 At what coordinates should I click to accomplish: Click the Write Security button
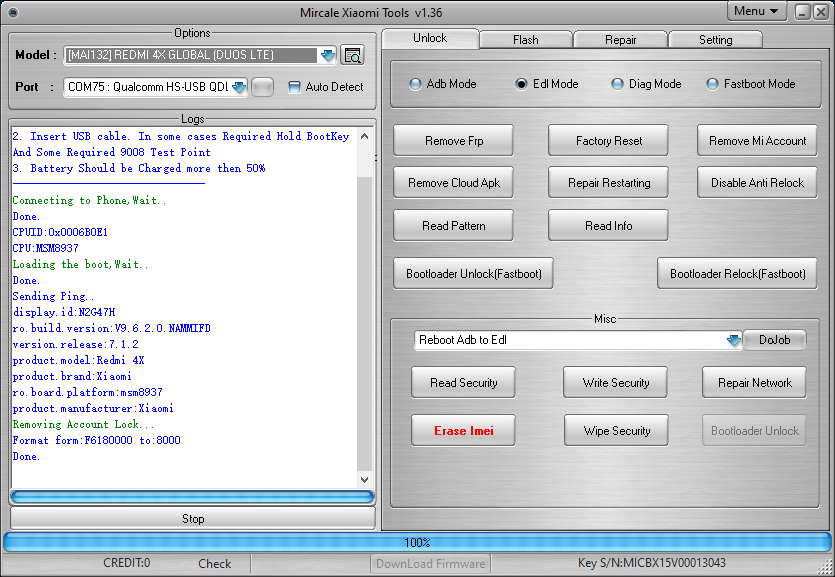pos(616,383)
